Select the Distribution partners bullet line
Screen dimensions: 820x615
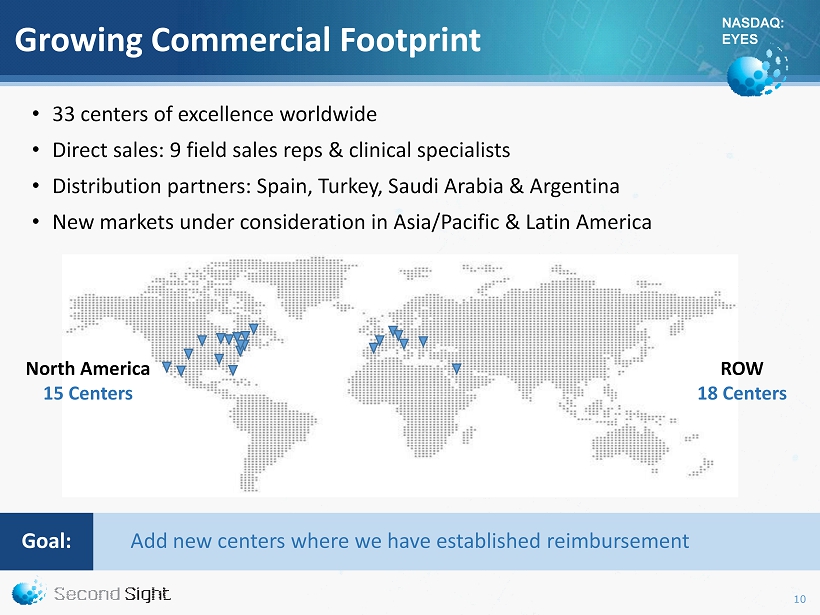click(x=336, y=186)
